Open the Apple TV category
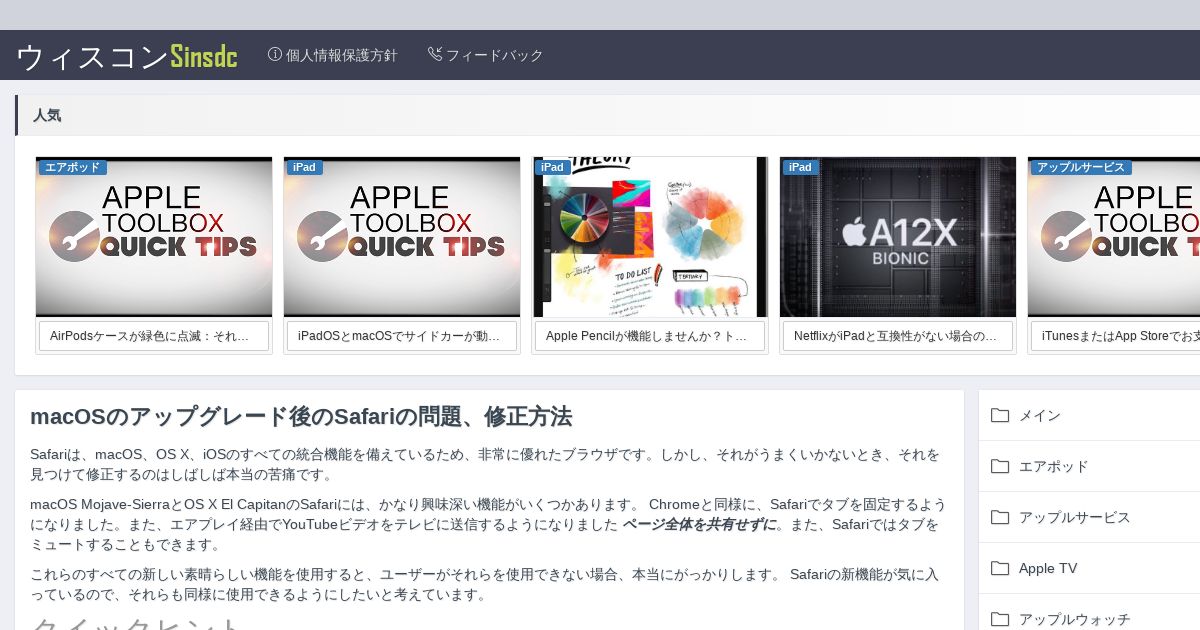Image resolution: width=1200 pixels, height=630 pixels. point(1048,568)
